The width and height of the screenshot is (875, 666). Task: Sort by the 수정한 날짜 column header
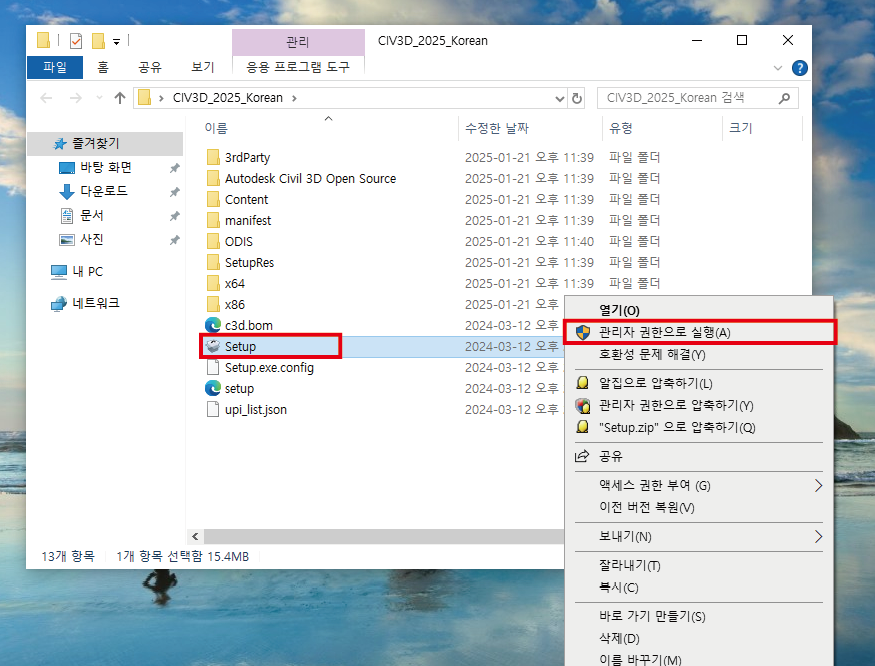pos(497,128)
